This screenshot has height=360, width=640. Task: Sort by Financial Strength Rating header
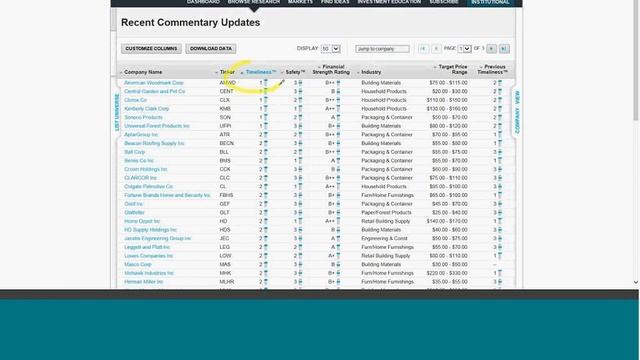331,69
